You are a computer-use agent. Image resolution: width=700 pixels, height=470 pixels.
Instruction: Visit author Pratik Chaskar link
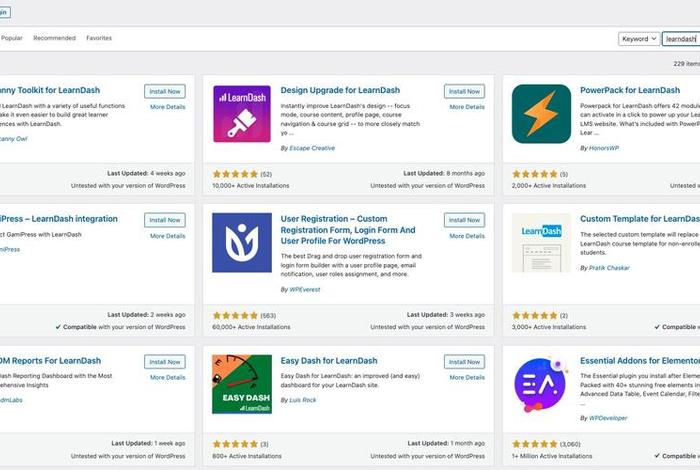pos(609,268)
